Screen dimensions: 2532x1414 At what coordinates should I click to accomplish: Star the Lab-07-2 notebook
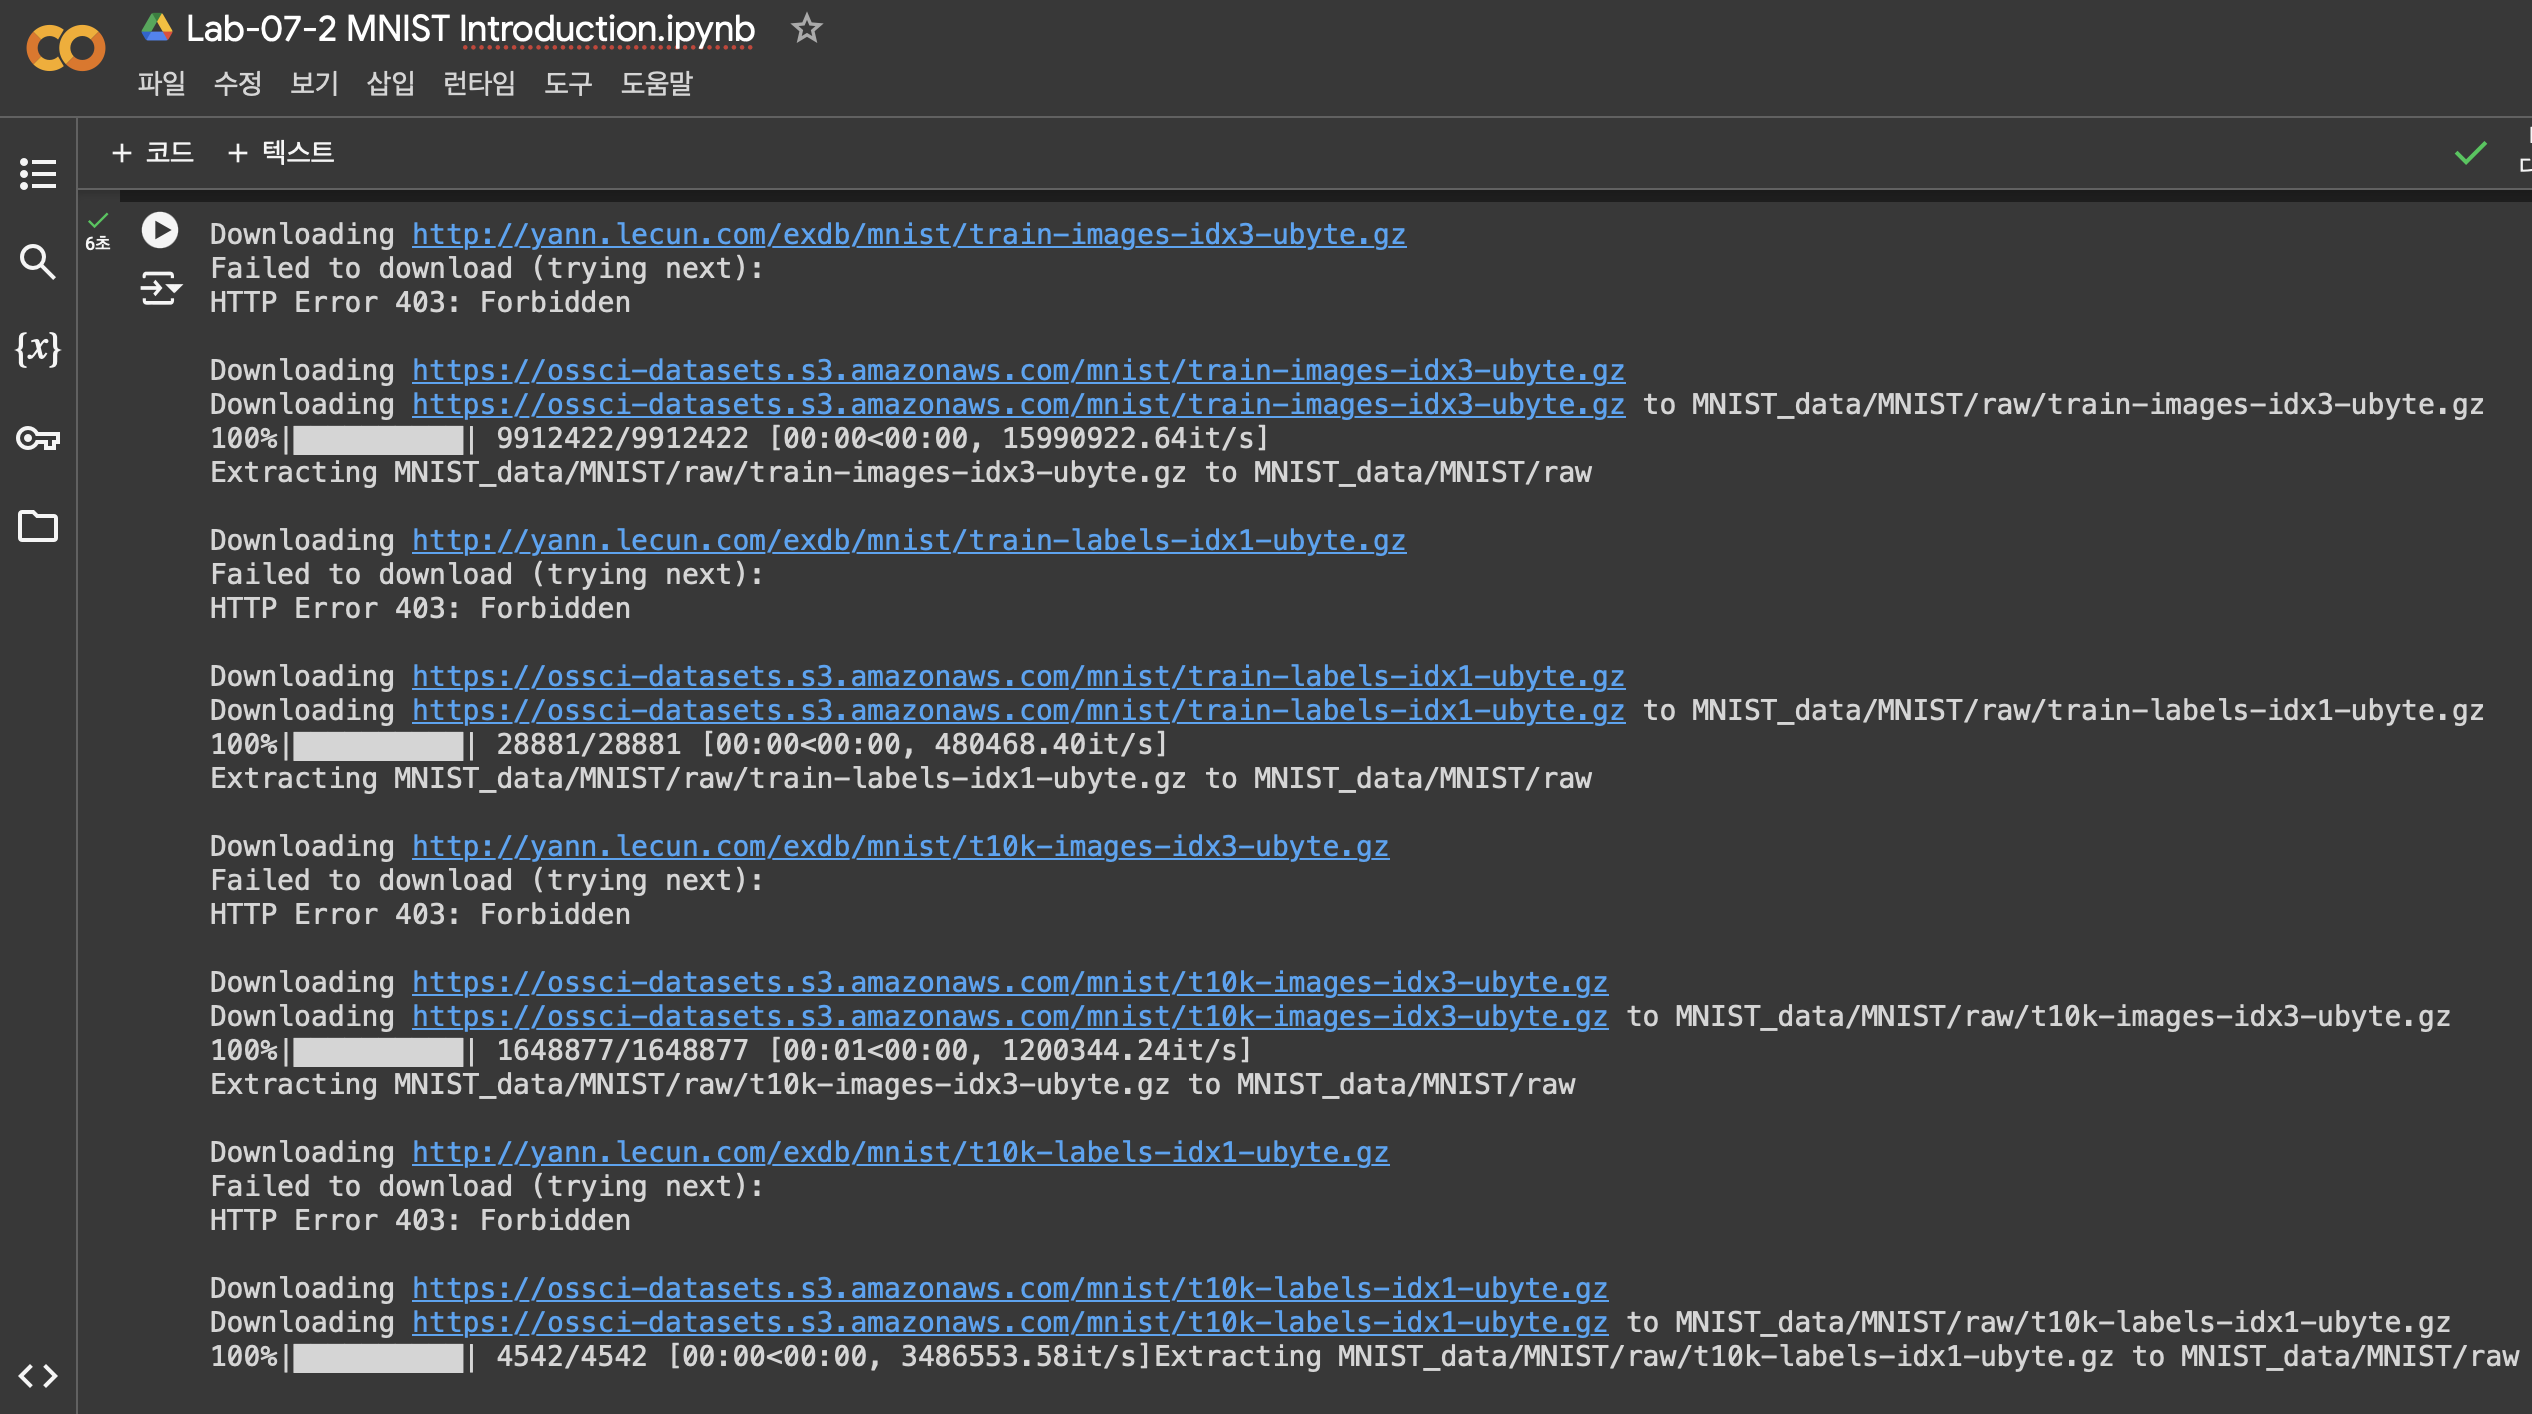pyautogui.click(x=806, y=30)
